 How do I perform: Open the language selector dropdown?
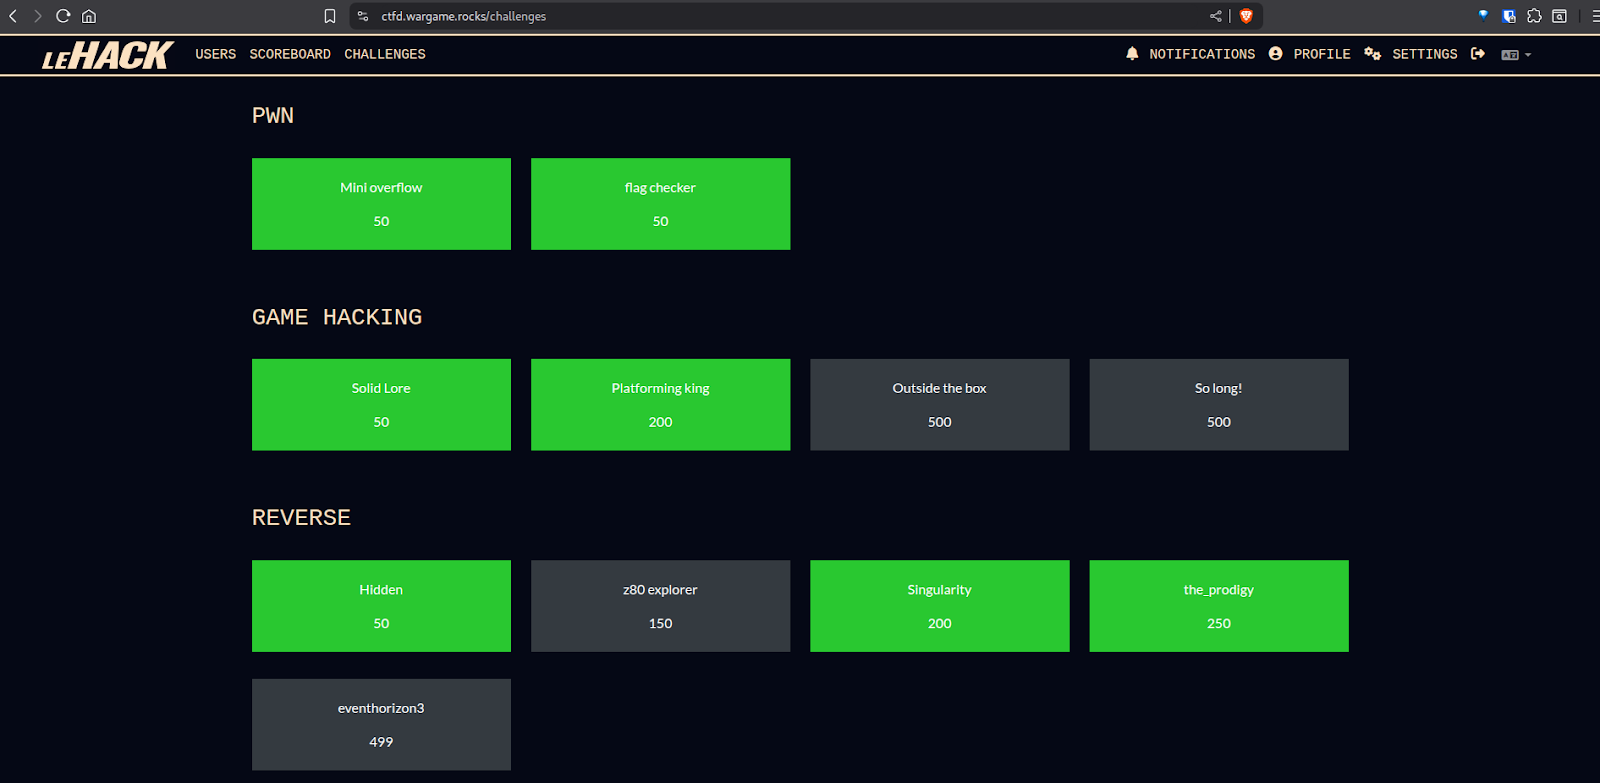click(1516, 55)
